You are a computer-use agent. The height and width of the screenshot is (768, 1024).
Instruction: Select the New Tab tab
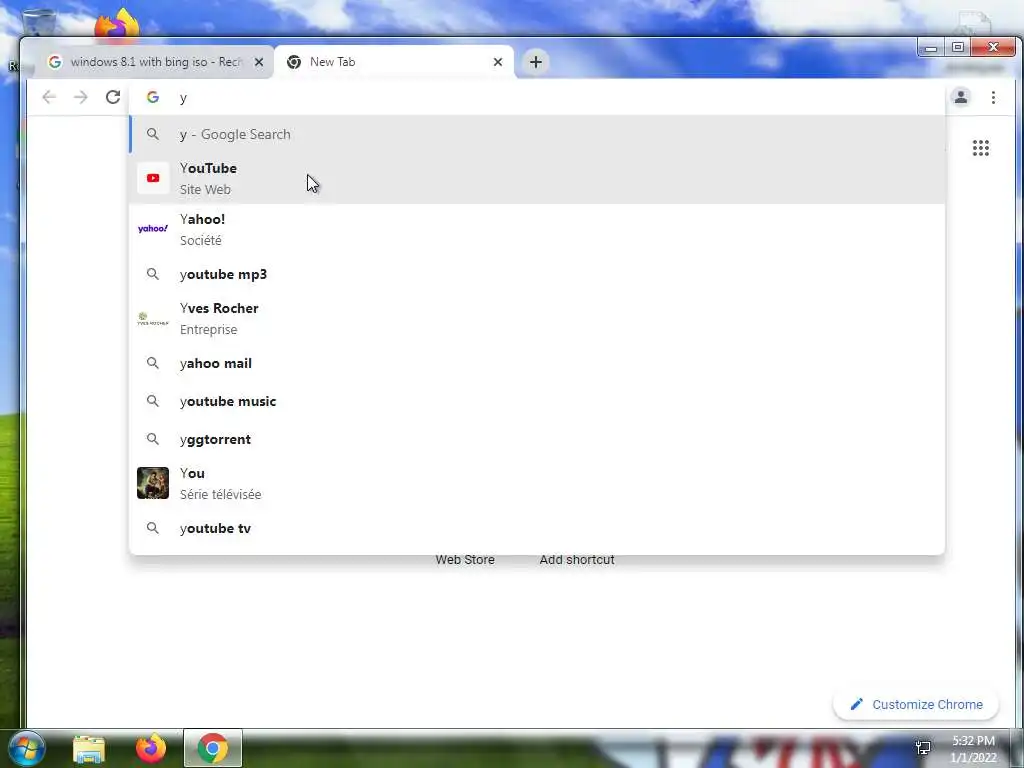pos(394,62)
